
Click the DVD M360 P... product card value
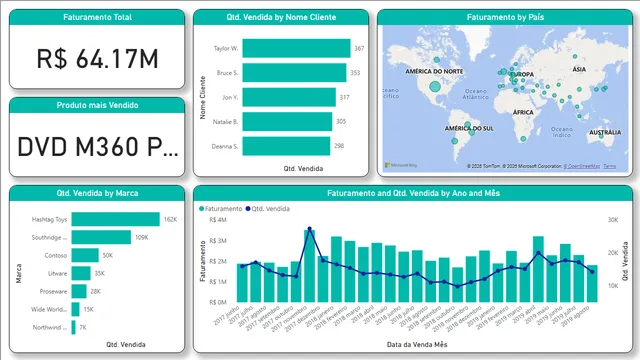point(98,147)
